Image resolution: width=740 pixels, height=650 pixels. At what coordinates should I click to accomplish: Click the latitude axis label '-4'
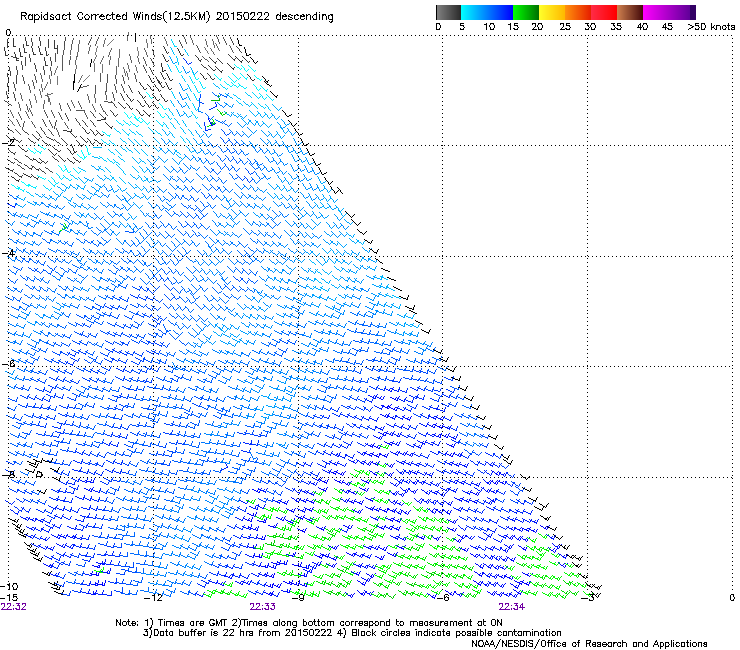coord(9,253)
